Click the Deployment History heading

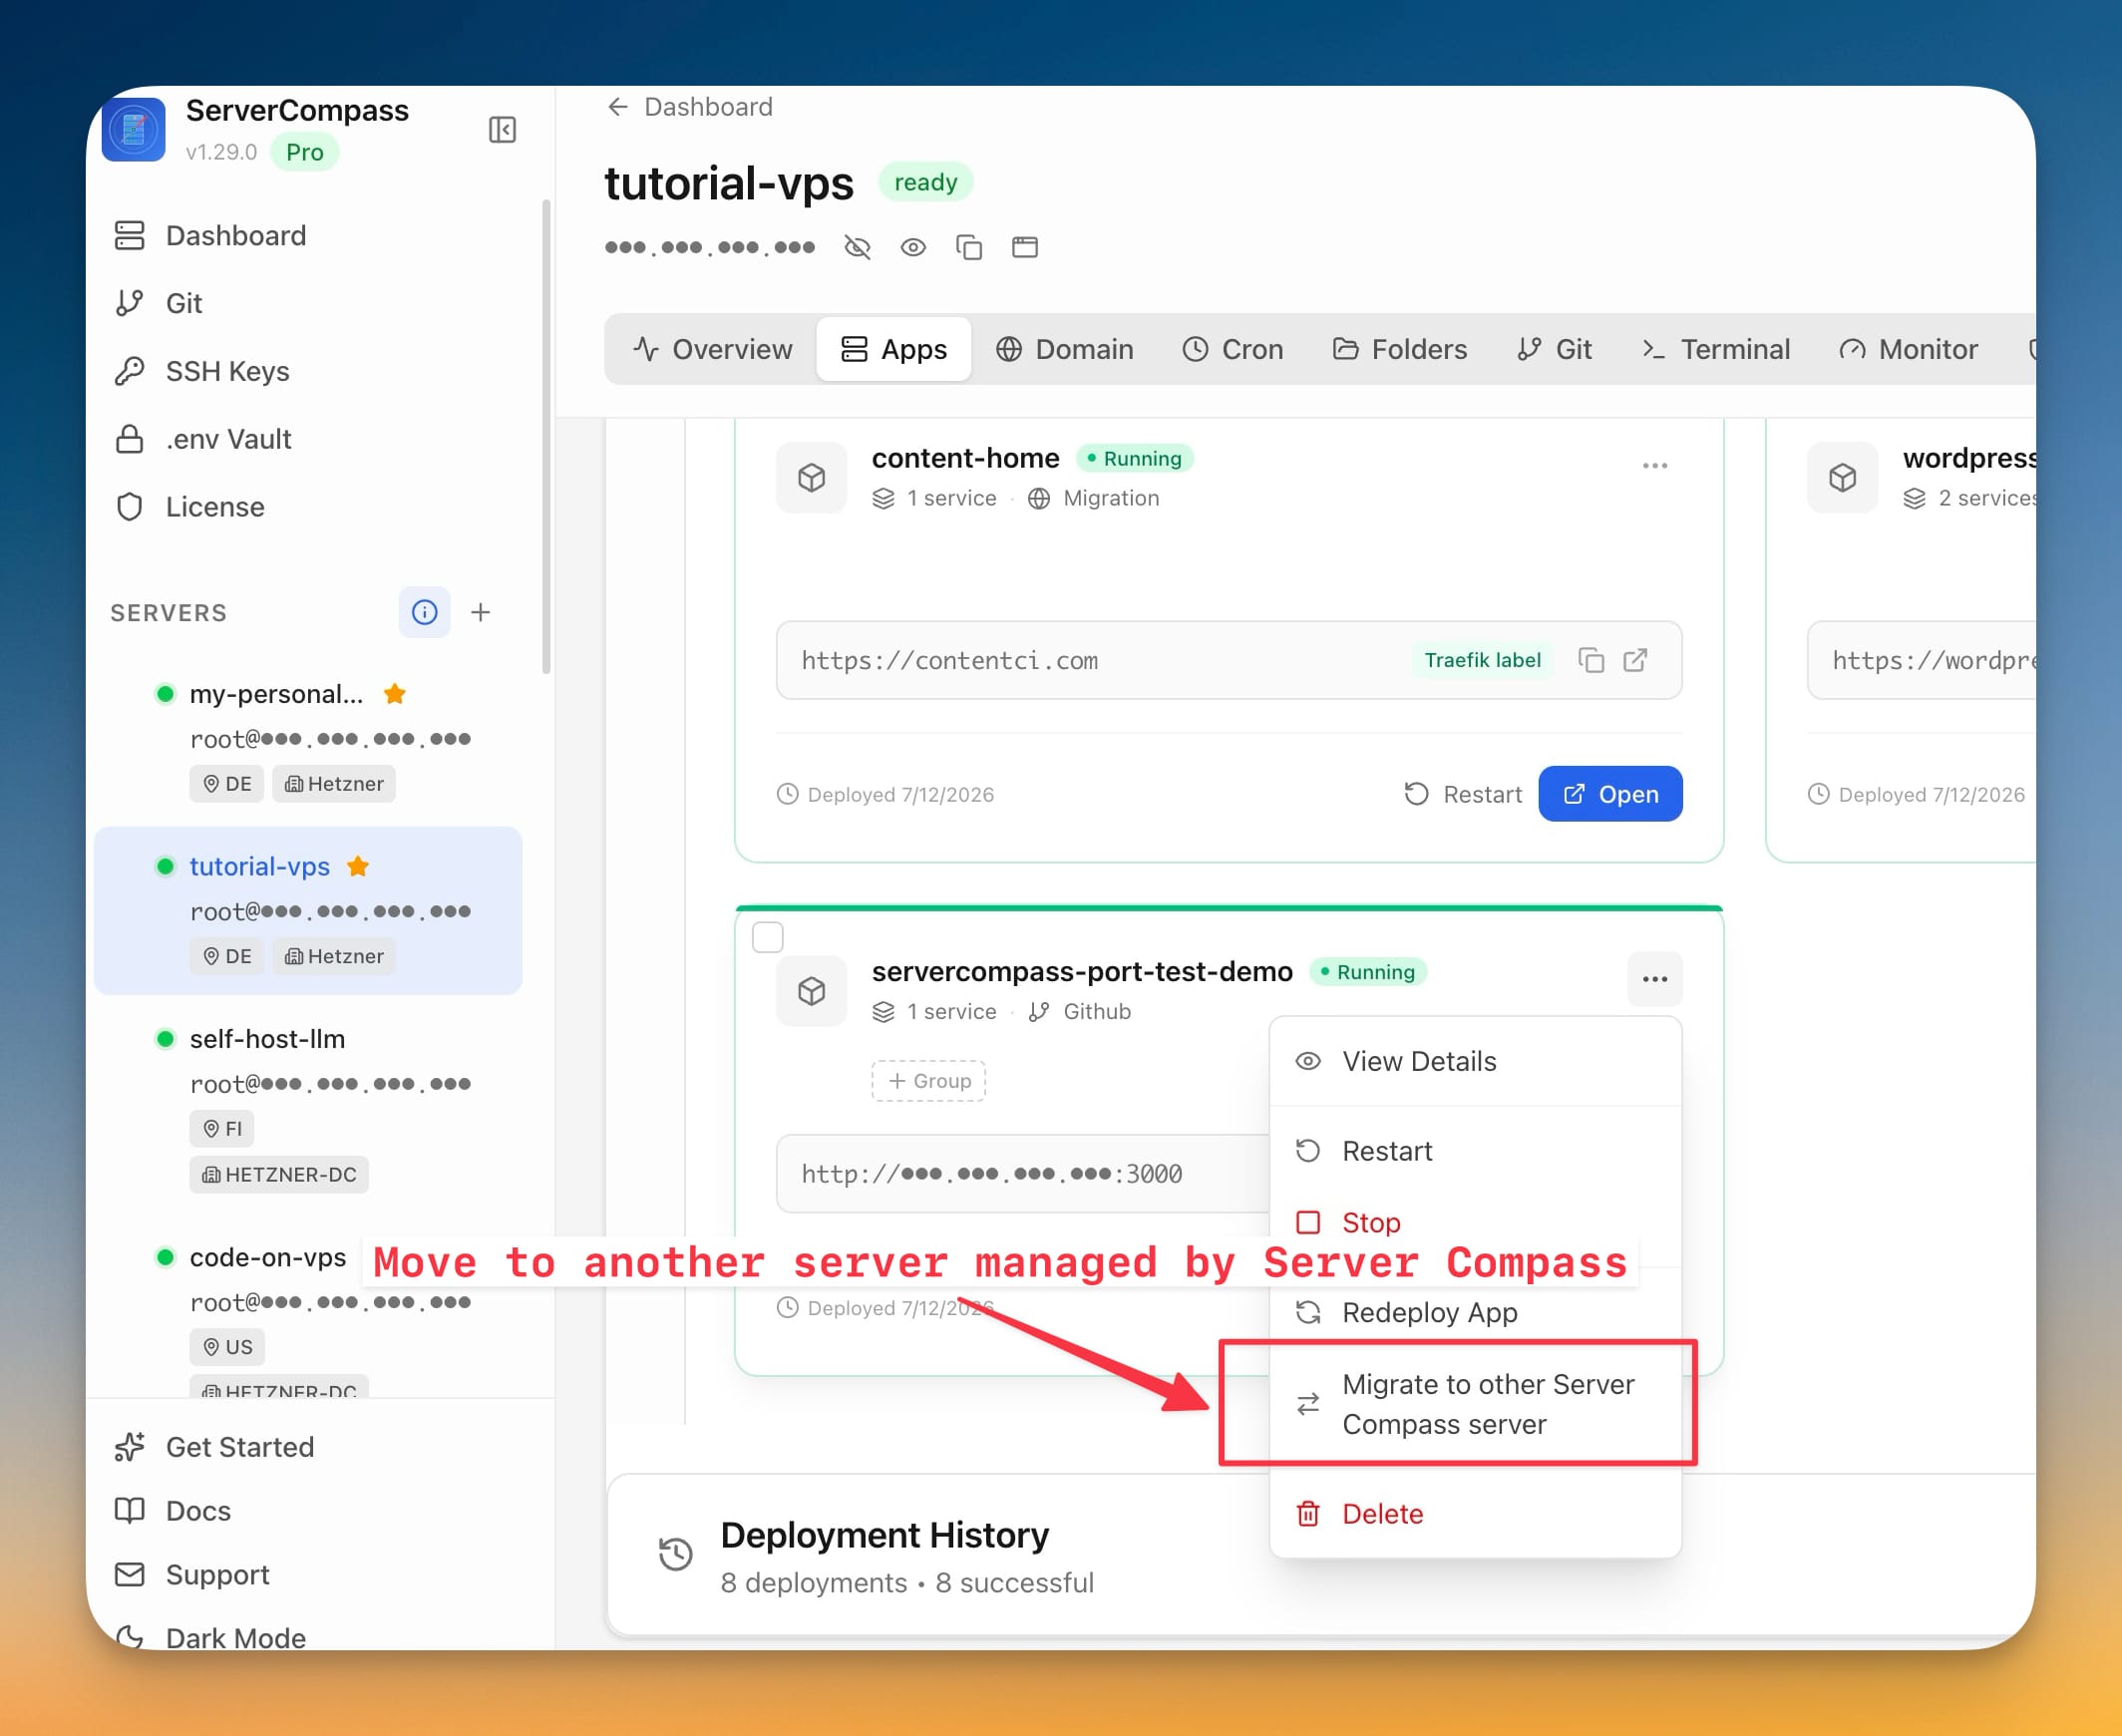point(885,1536)
